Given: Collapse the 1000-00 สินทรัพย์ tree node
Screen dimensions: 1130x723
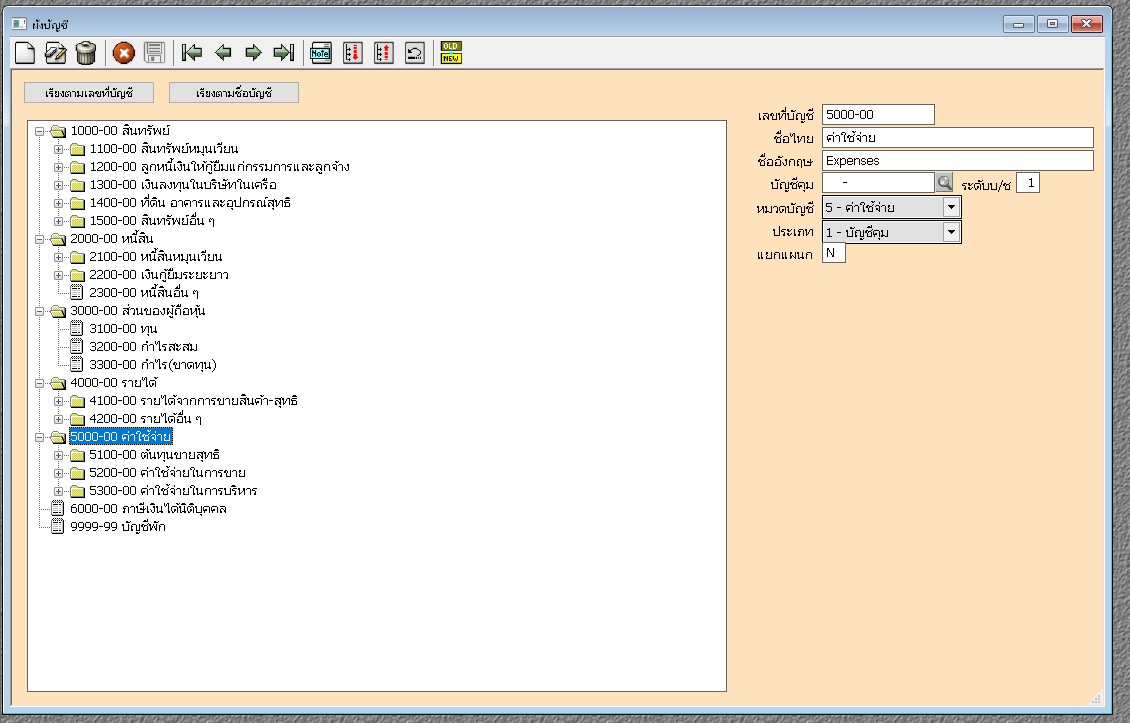Looking at the screenshot, I should pyautogui.click(x=39, y=131).
